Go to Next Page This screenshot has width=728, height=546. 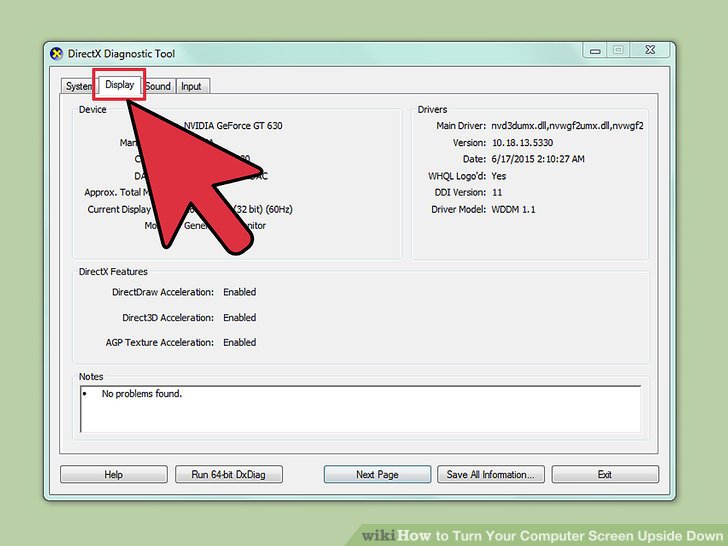tap(377, 474)
